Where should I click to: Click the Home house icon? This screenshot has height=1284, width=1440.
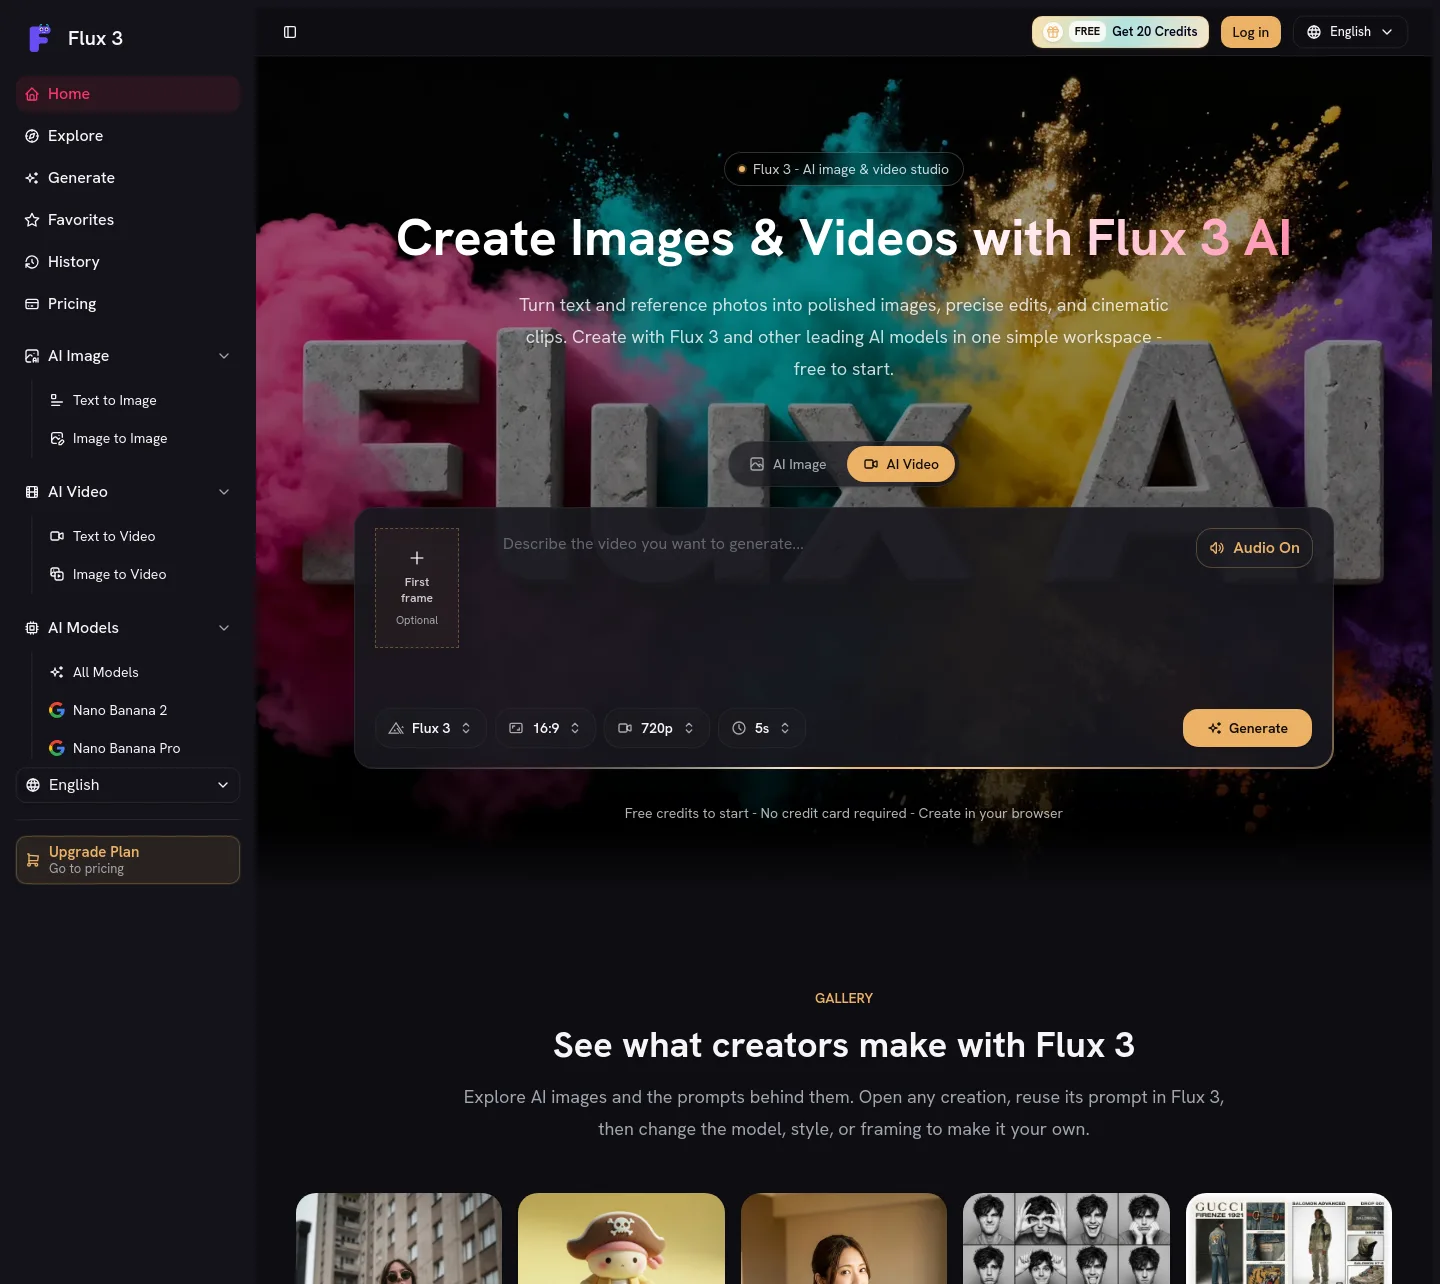point(32,94)
